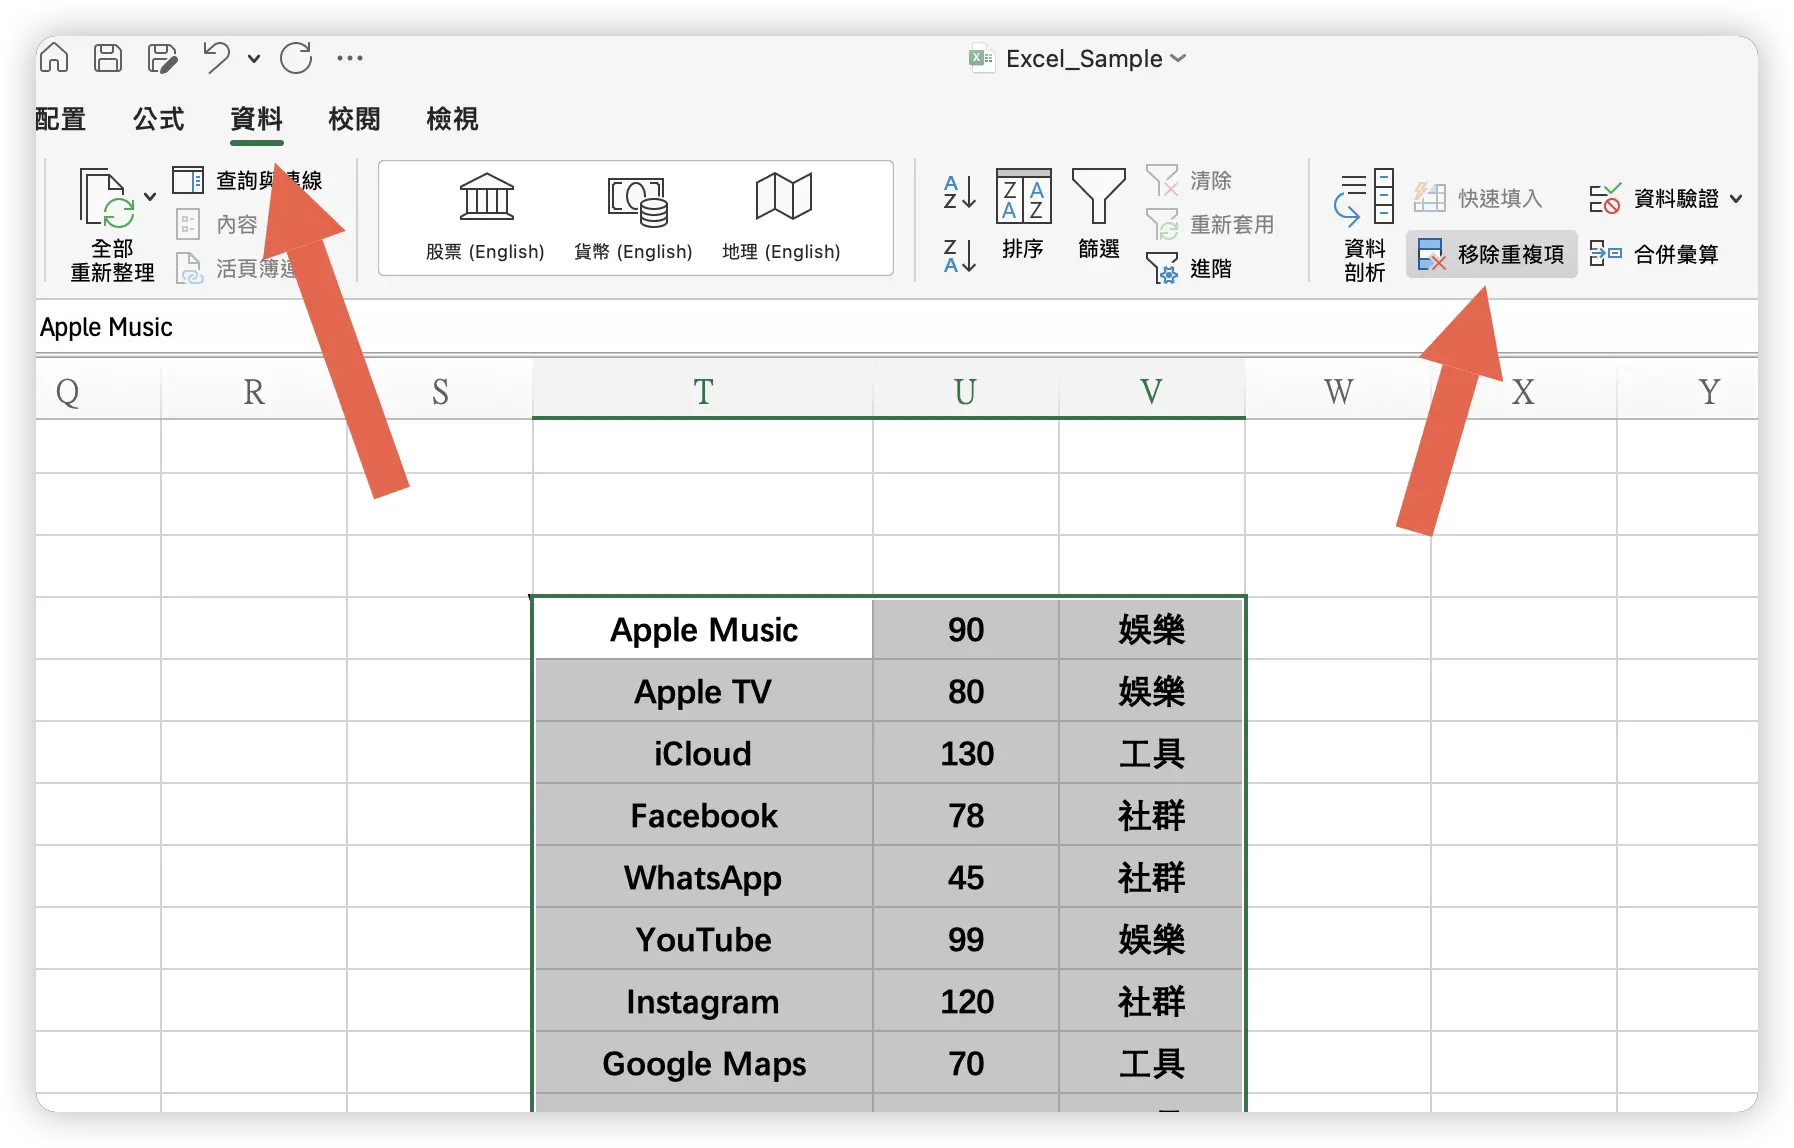Select the Facebook cell
Image resolution: width=1794 pixels, height=1148 pixels.
(x=703, y=815)
